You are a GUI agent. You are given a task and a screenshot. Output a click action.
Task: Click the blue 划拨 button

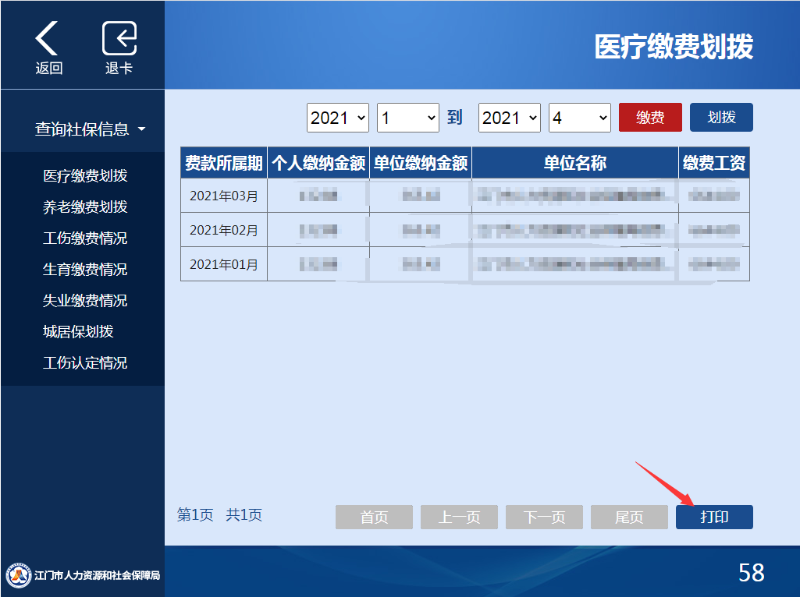(x=721, y=117)
